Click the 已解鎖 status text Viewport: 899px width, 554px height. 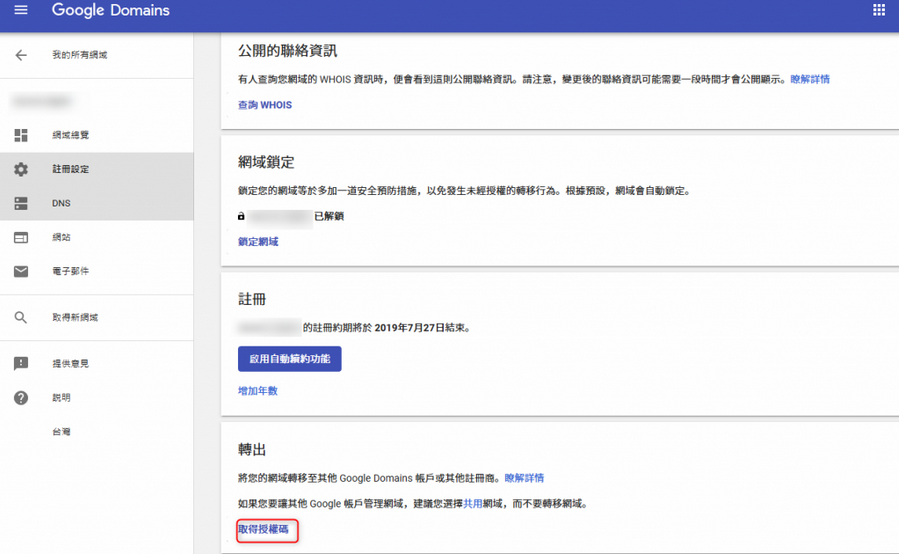(329, 216)
